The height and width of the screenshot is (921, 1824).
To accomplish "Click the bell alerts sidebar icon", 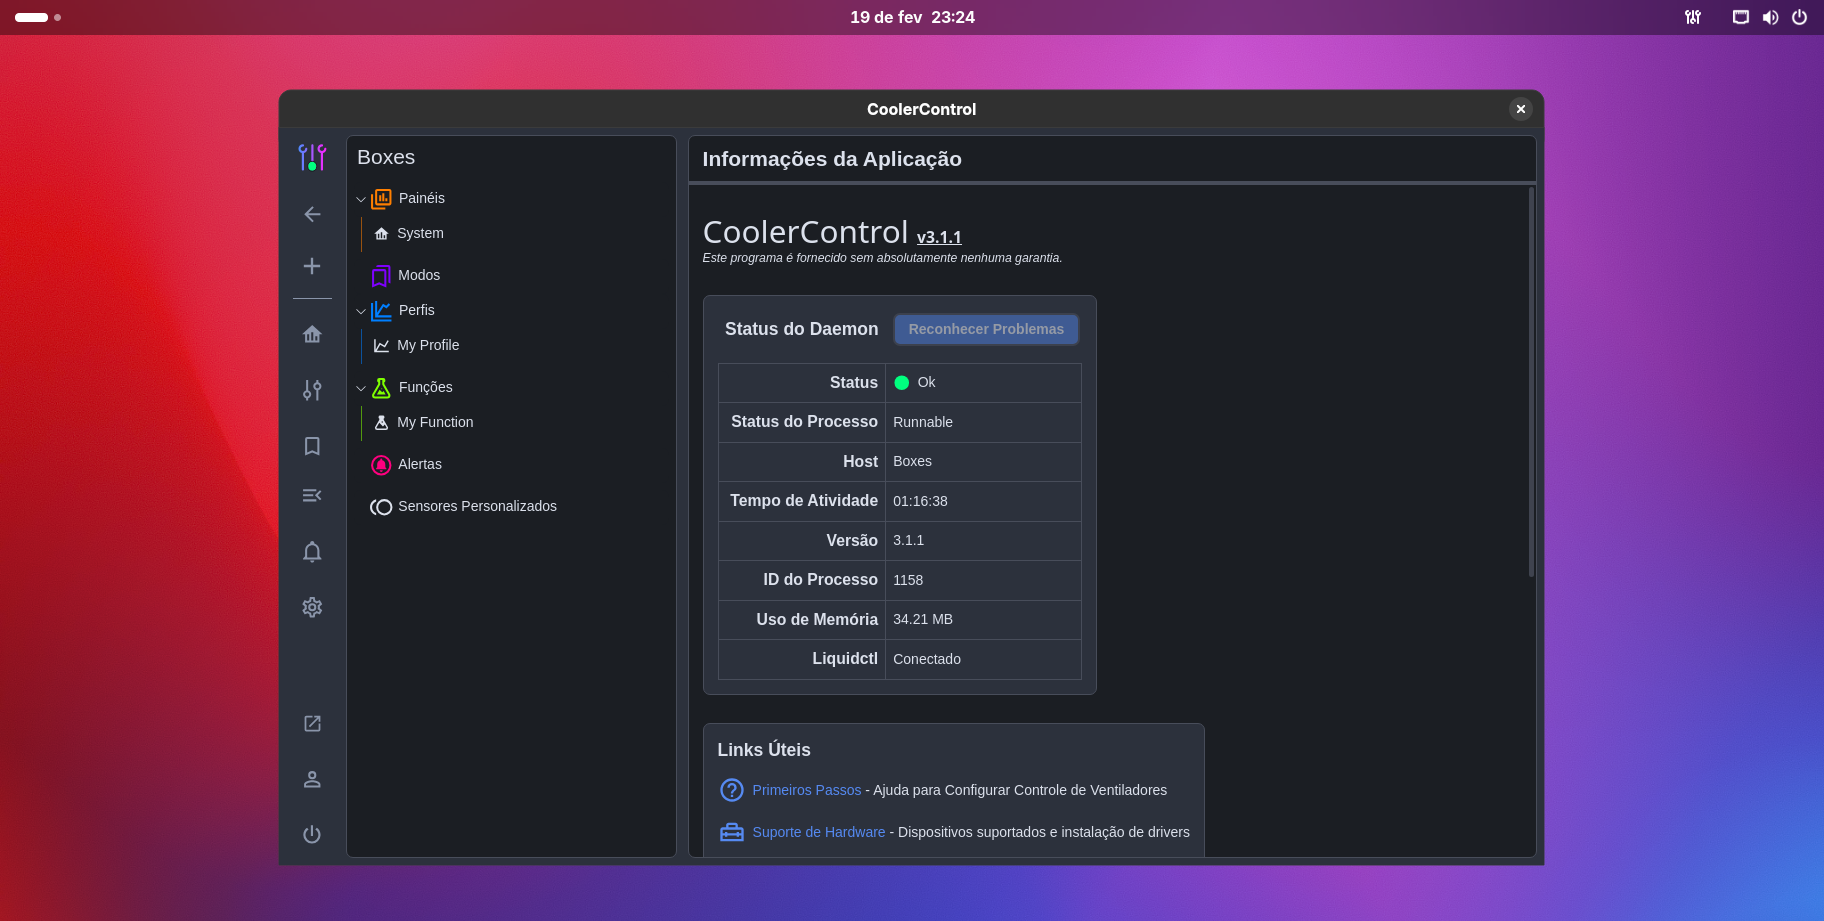I will (312, 552).
